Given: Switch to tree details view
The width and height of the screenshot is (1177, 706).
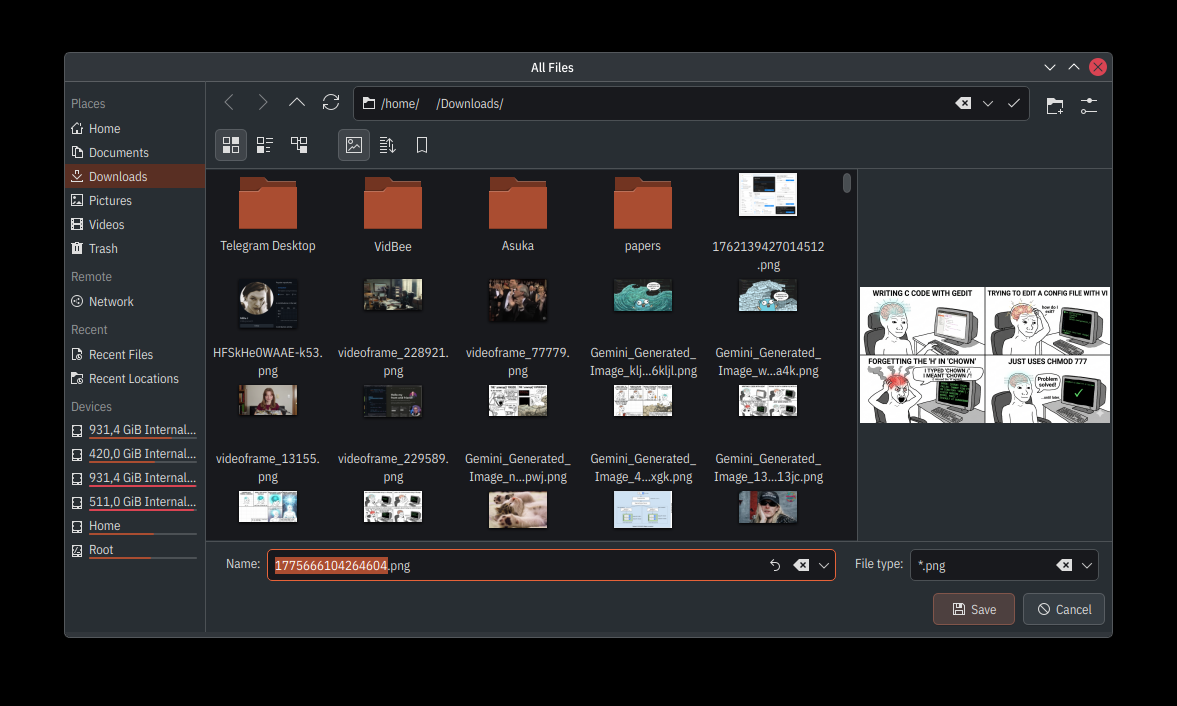Looking at the screenshot, I should [299, 145].
